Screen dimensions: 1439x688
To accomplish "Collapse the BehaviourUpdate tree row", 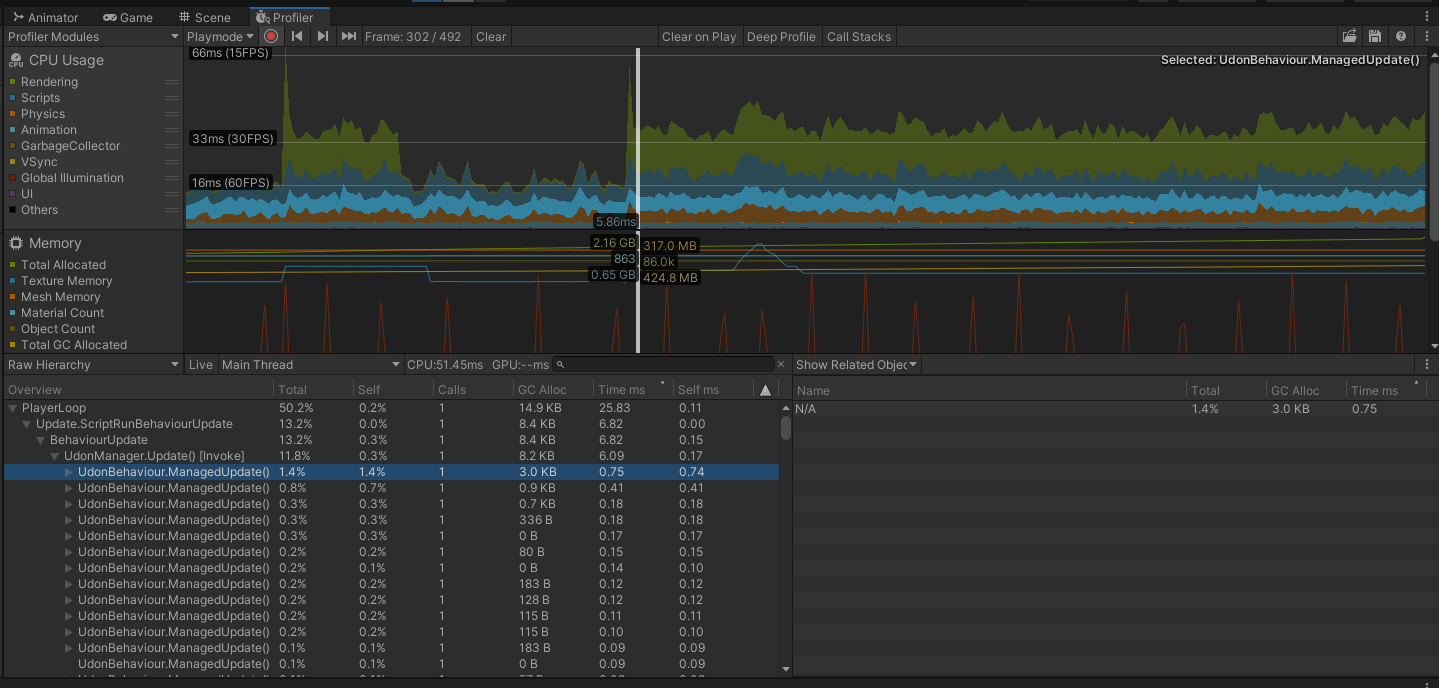I will 41,440.
